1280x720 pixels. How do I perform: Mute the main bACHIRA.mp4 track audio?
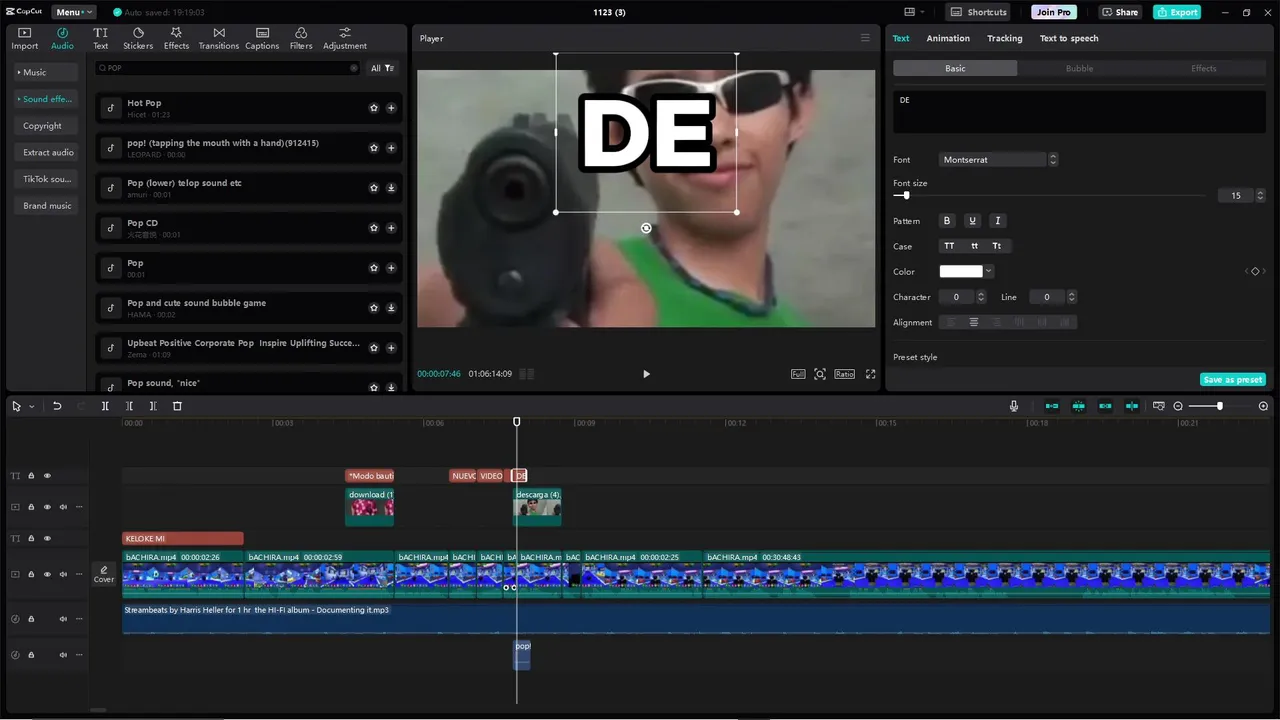pos(63,575)
